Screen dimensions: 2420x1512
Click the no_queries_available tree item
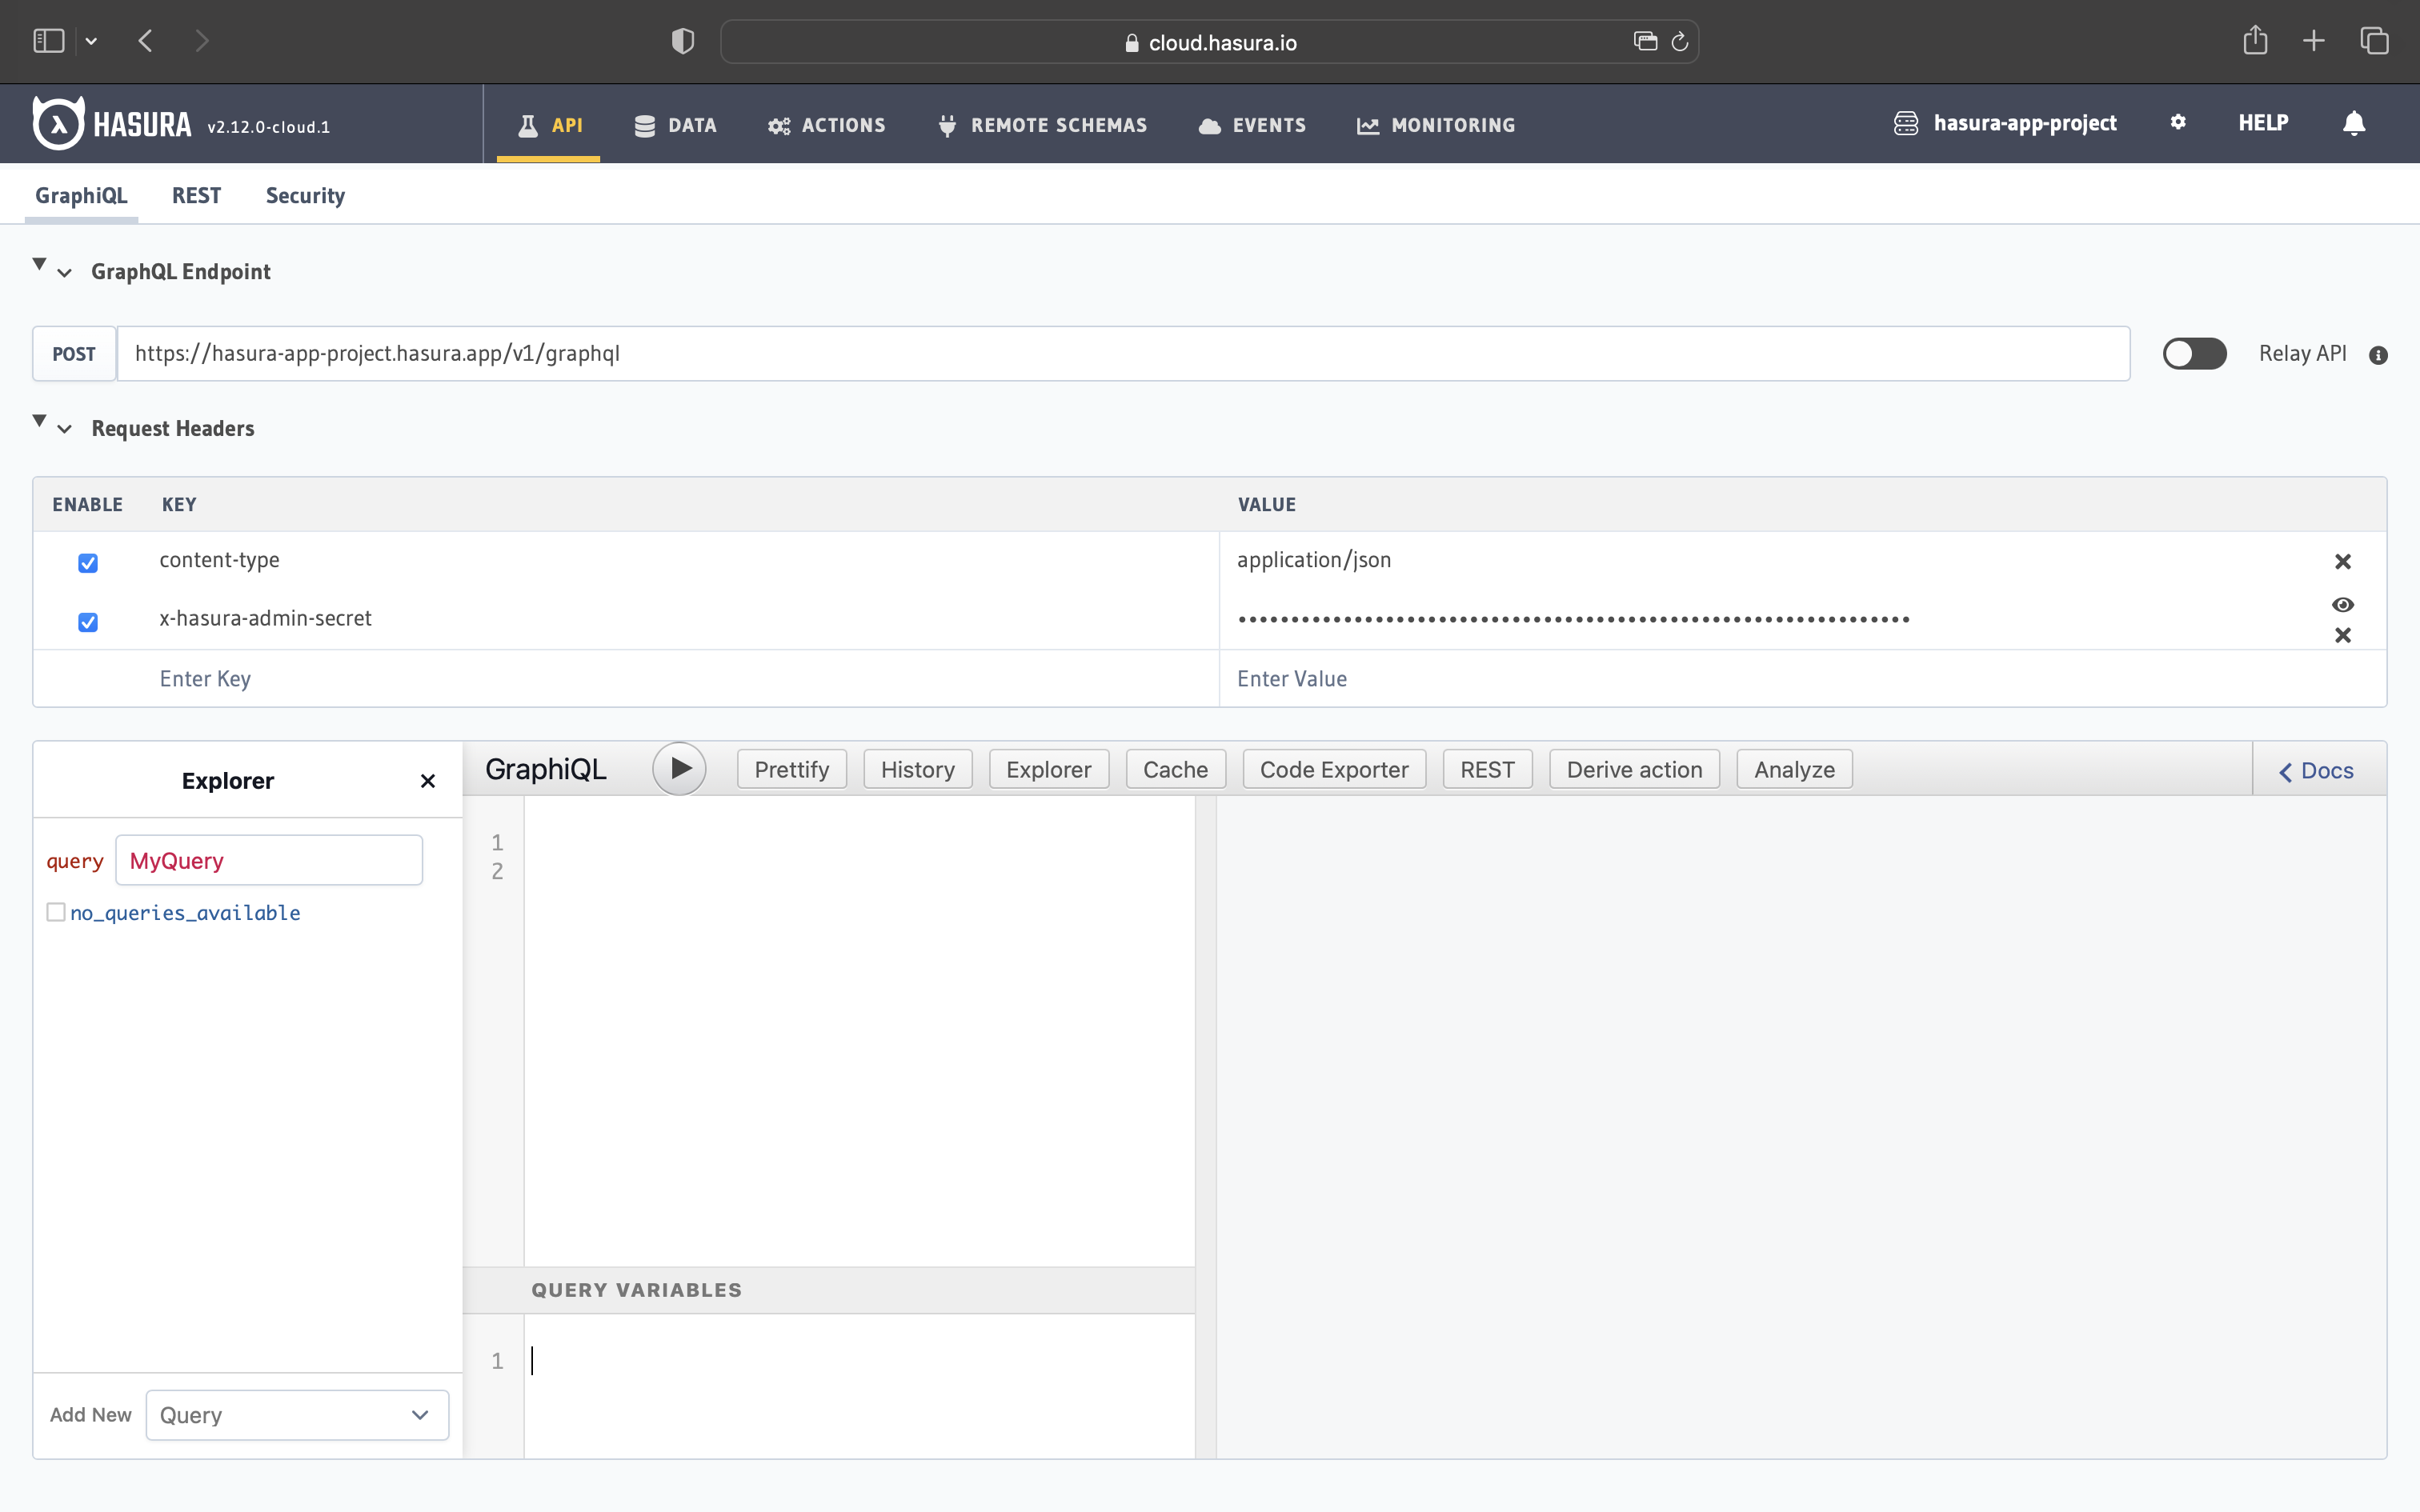click(185, 913)
